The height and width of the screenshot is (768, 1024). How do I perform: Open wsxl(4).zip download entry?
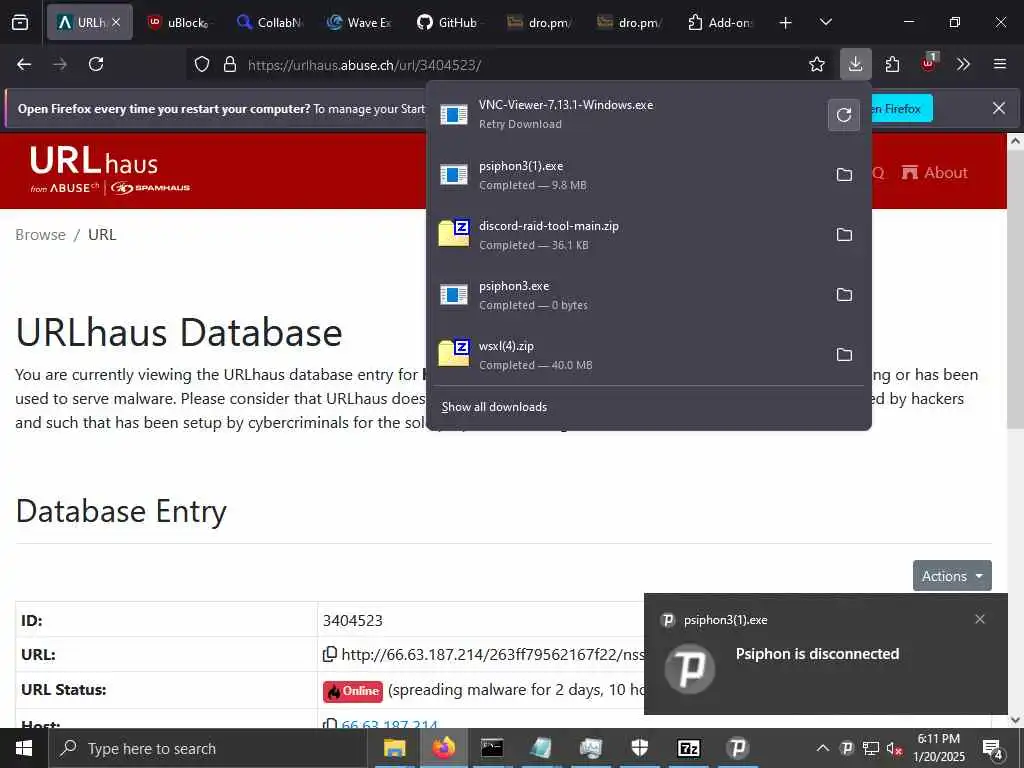627,355
